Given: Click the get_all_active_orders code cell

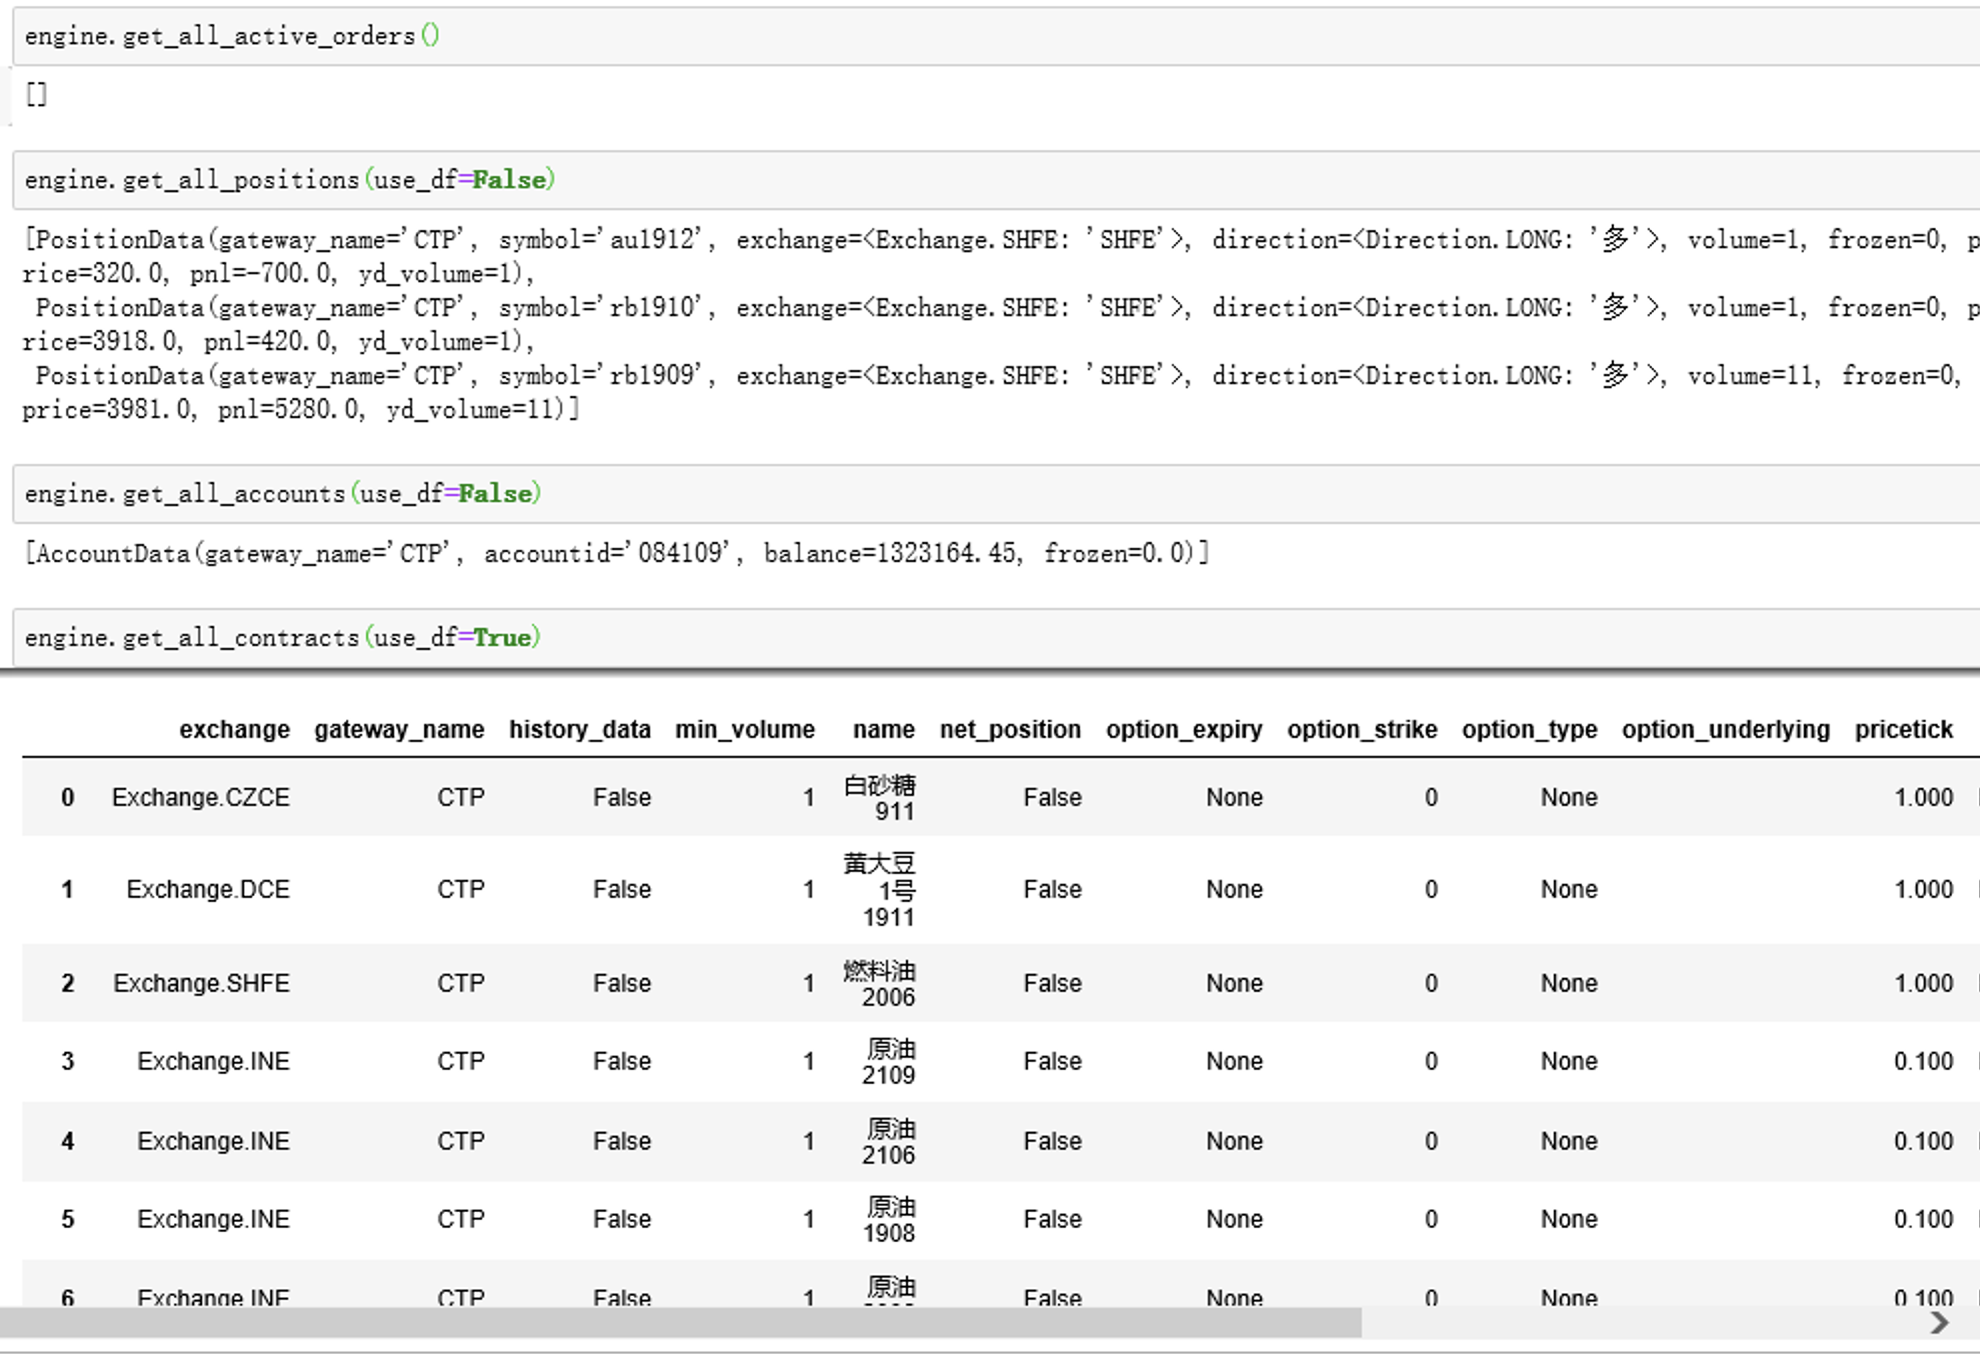Looking at the screenshot, I should [x=232, y=36].
